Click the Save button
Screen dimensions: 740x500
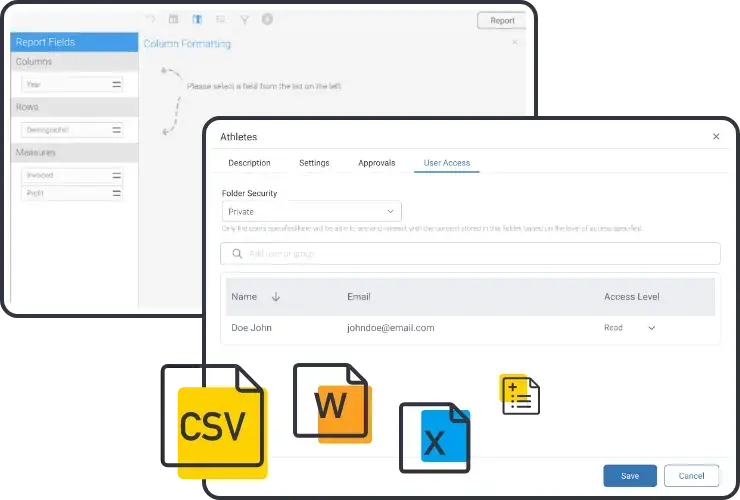(x=630, y=476)
